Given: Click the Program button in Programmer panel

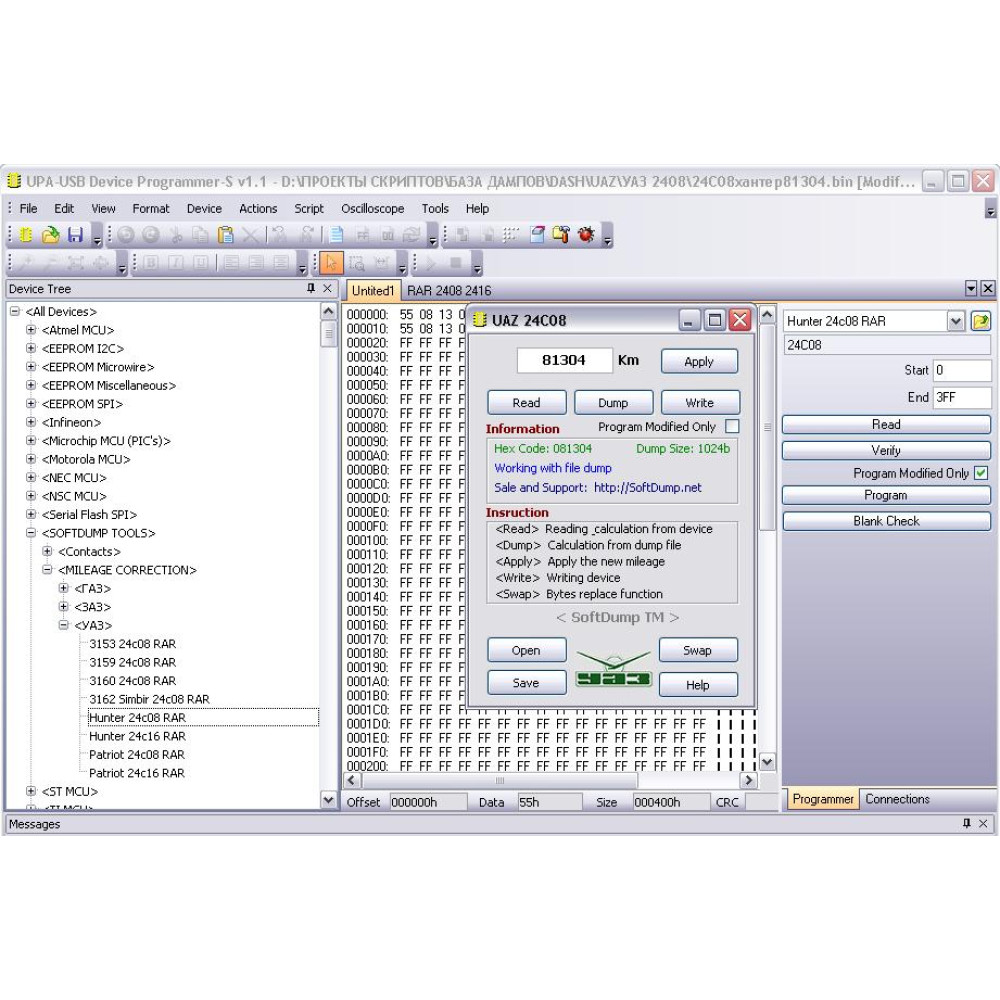Looking at the screenshot, I should click(886, 495).
